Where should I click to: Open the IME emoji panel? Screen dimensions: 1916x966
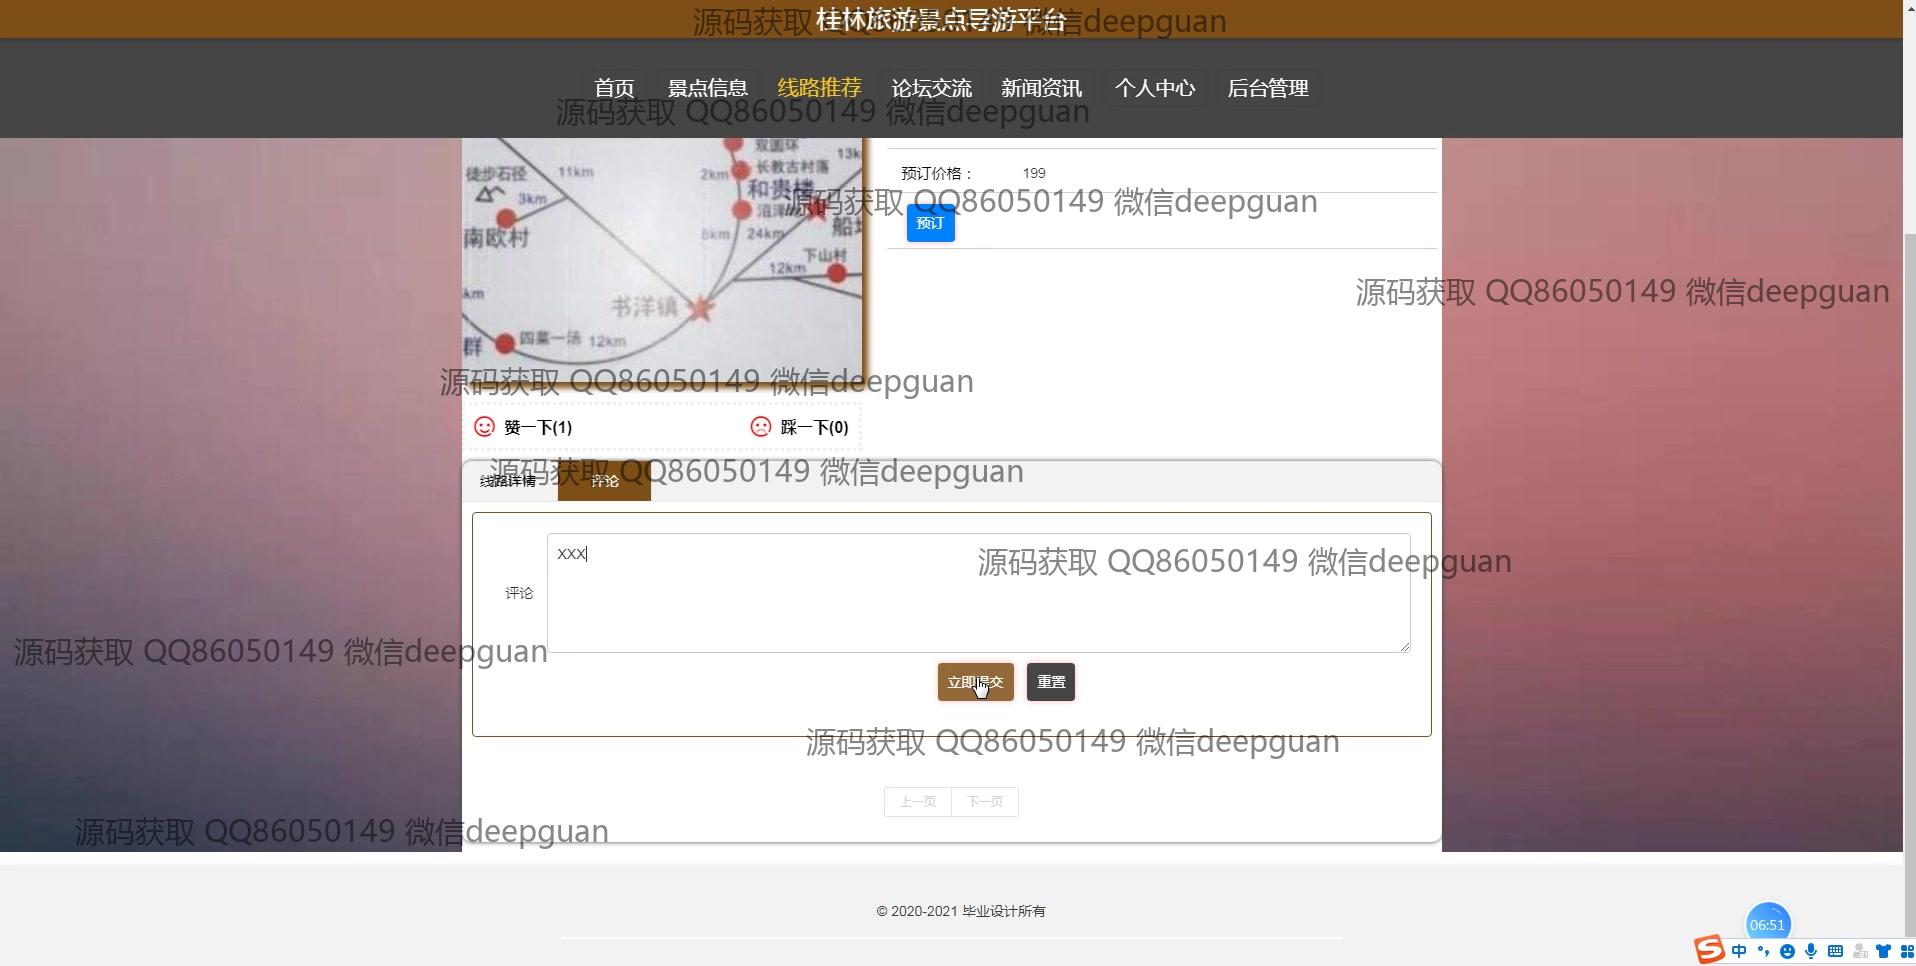[1787, 951]
